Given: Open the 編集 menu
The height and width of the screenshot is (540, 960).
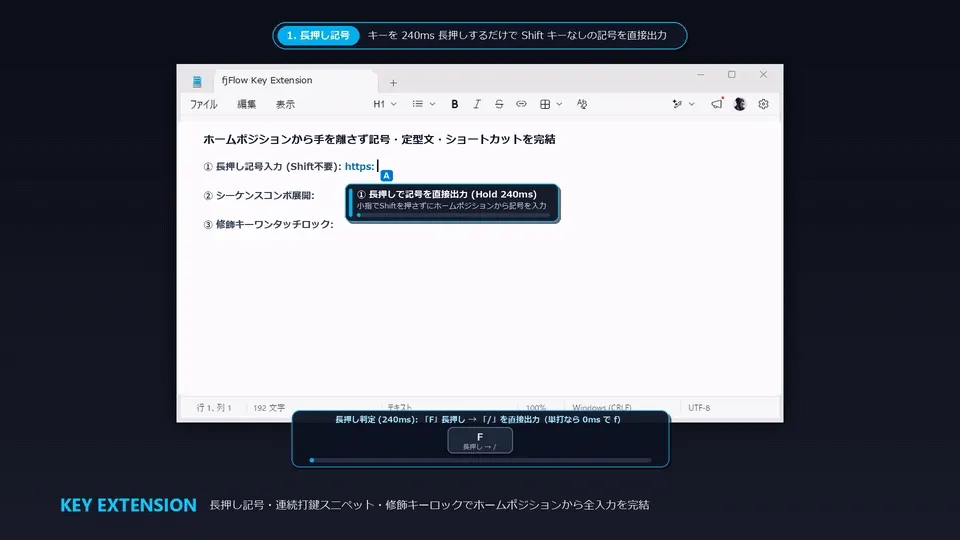Looking at the screenshot, I should 246,104.
